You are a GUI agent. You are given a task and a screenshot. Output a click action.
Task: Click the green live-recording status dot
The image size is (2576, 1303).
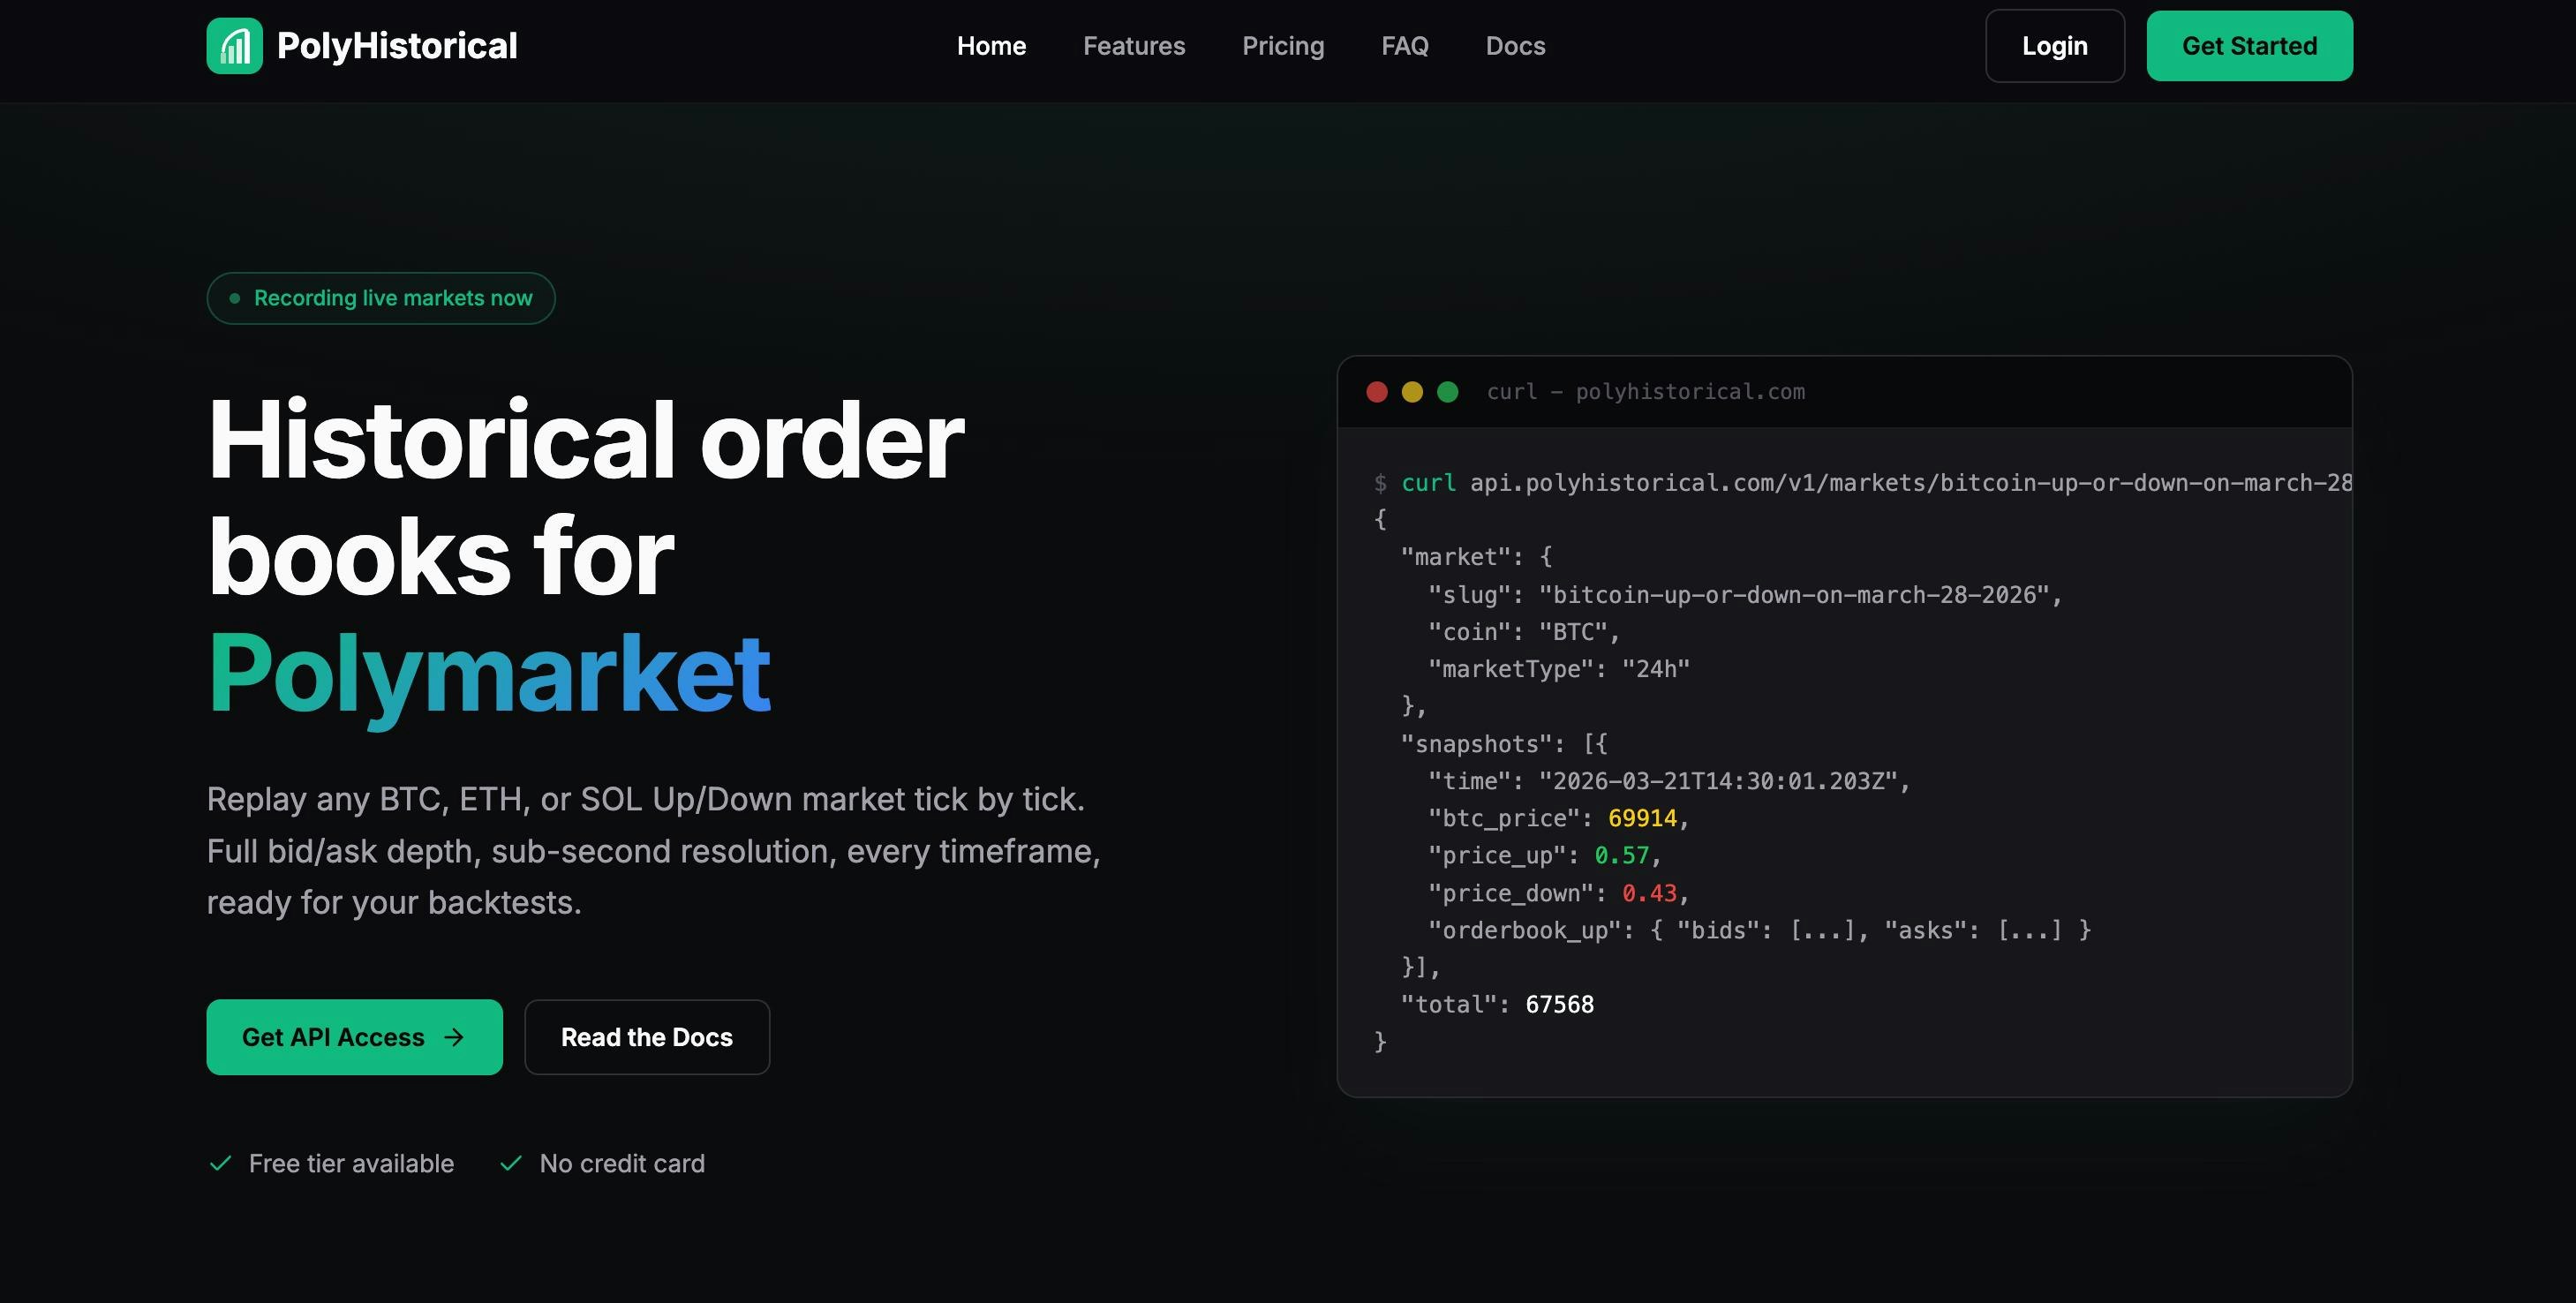point(235,298)
